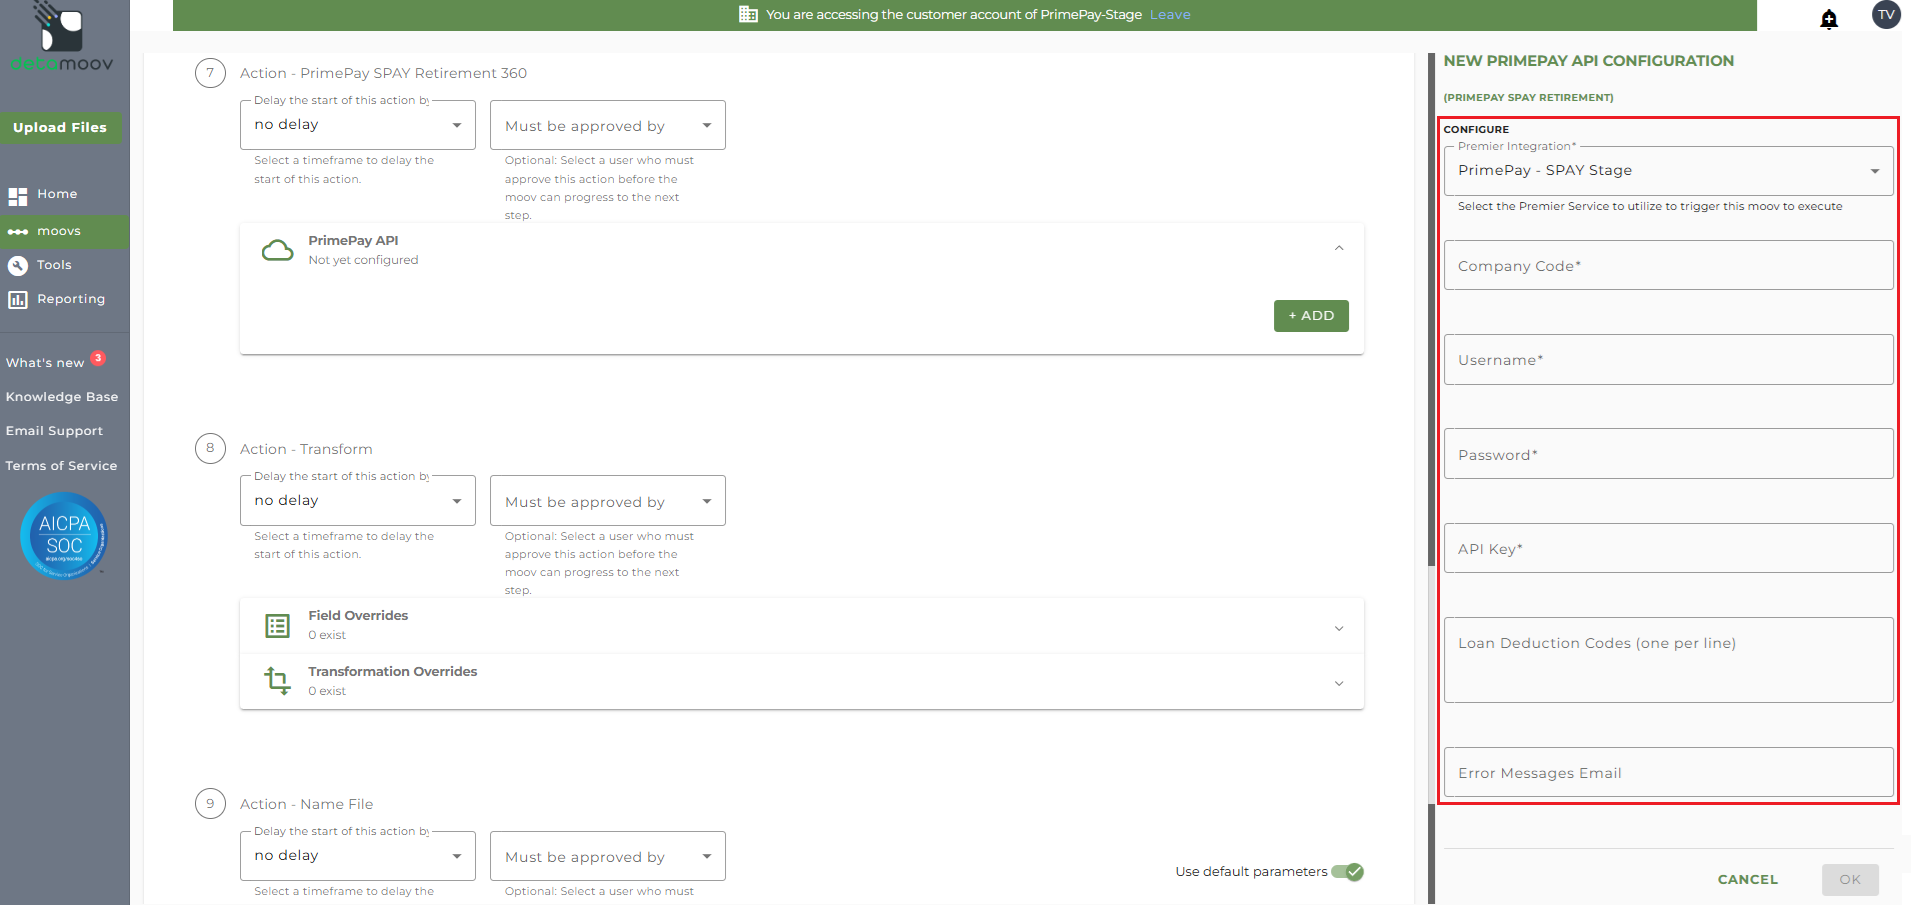Expand the Transformation Overrides section

(1339, 683)
